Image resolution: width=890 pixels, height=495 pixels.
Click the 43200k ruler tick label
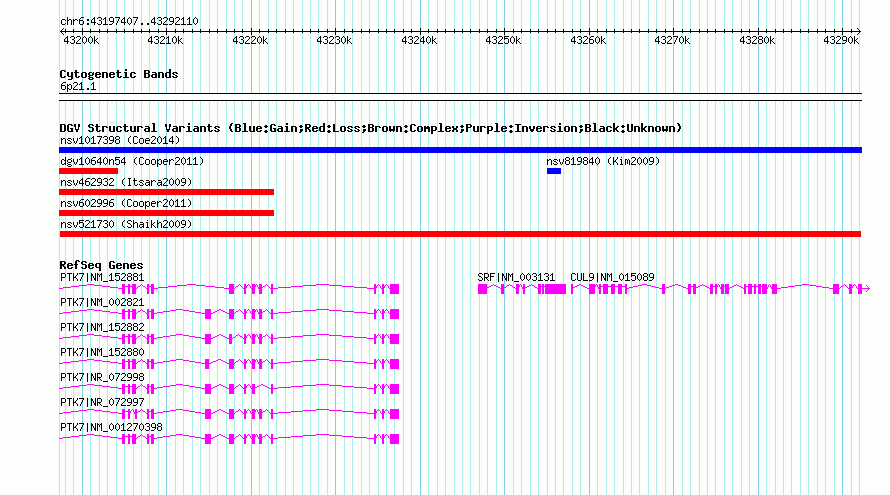(x=81, y=40)
